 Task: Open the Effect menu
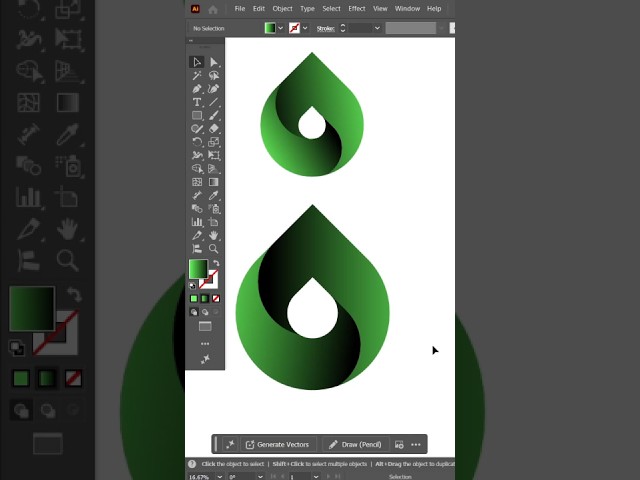pyautogui.click(x=357, y=9)
